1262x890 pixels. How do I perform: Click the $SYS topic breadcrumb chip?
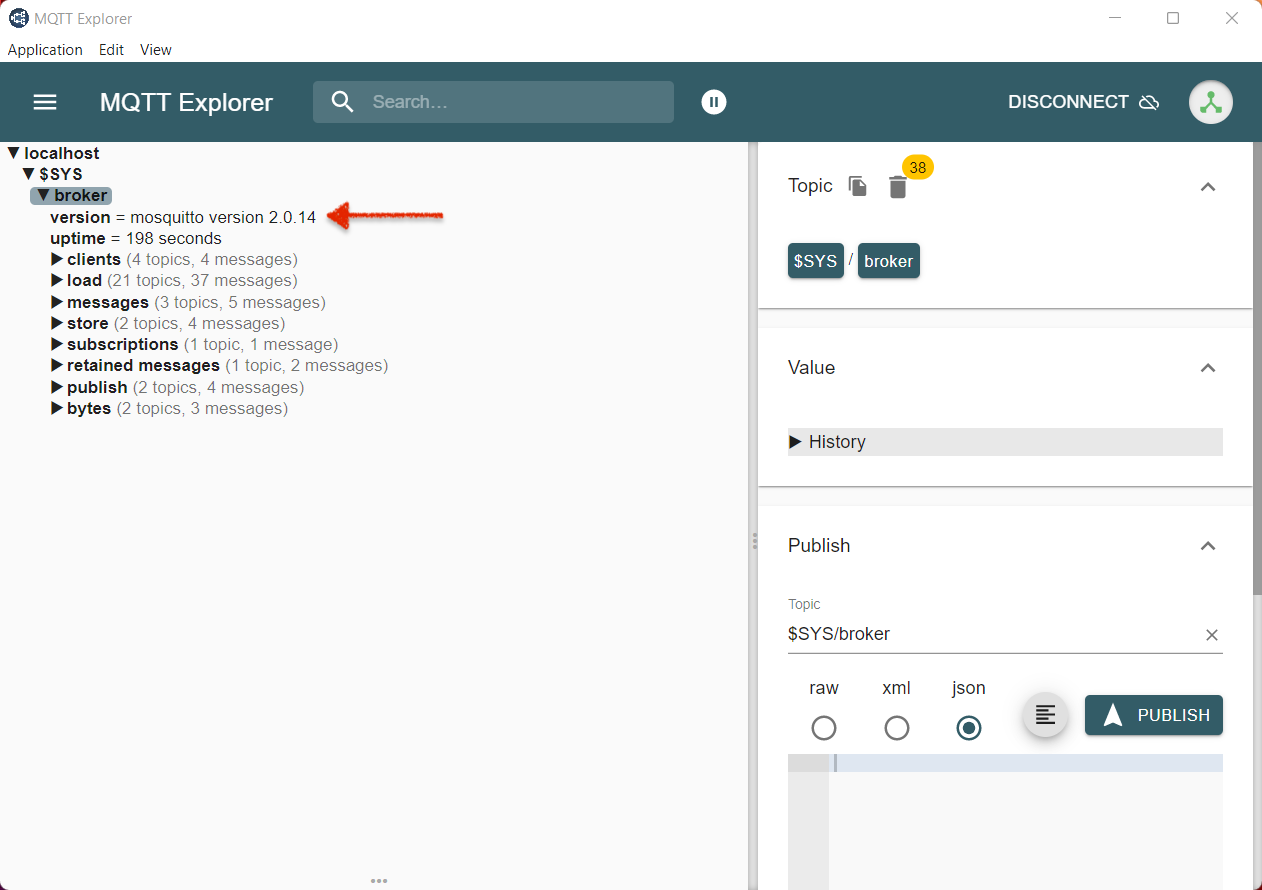pyautogui.click(x=816, y=261)
